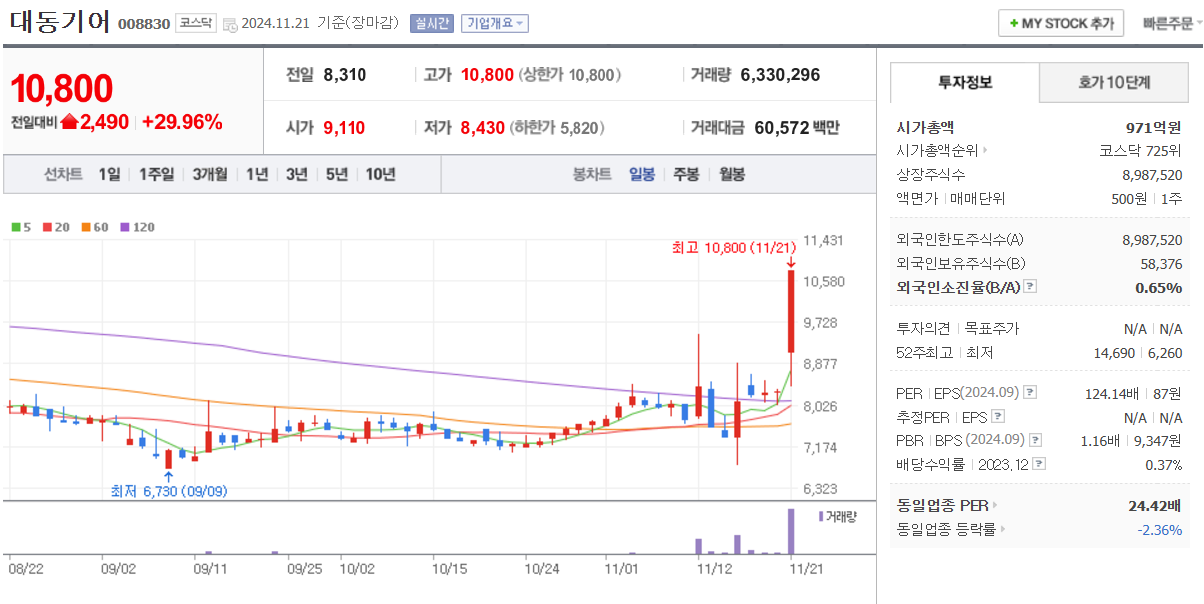Click the 외국인보유주식수 value 58,376
This screenshot has width=1204, height=604.
pyautogui.click(x=1161, y=264)
